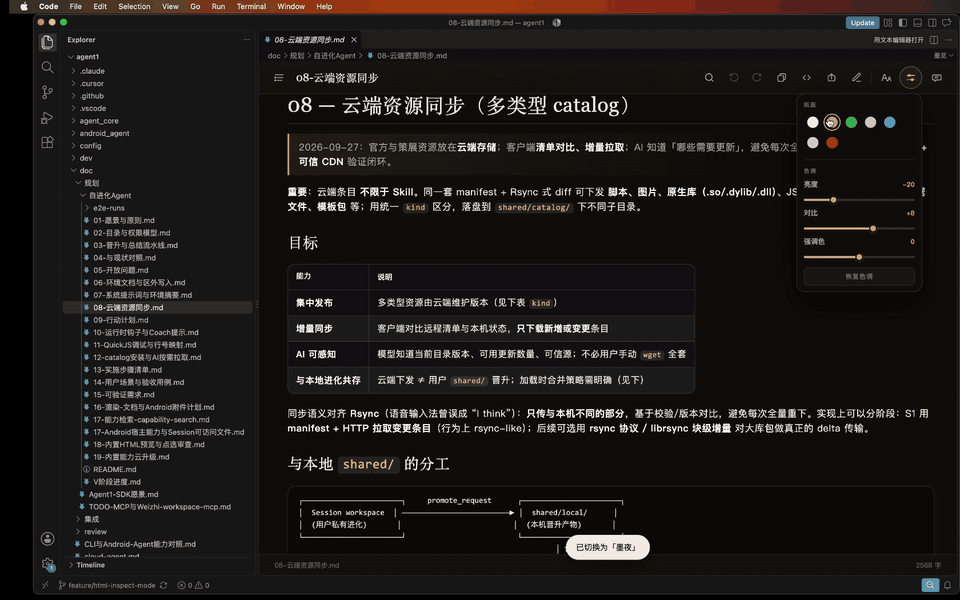Click the 自进化Agent breadcrumb

click(334, 56)
